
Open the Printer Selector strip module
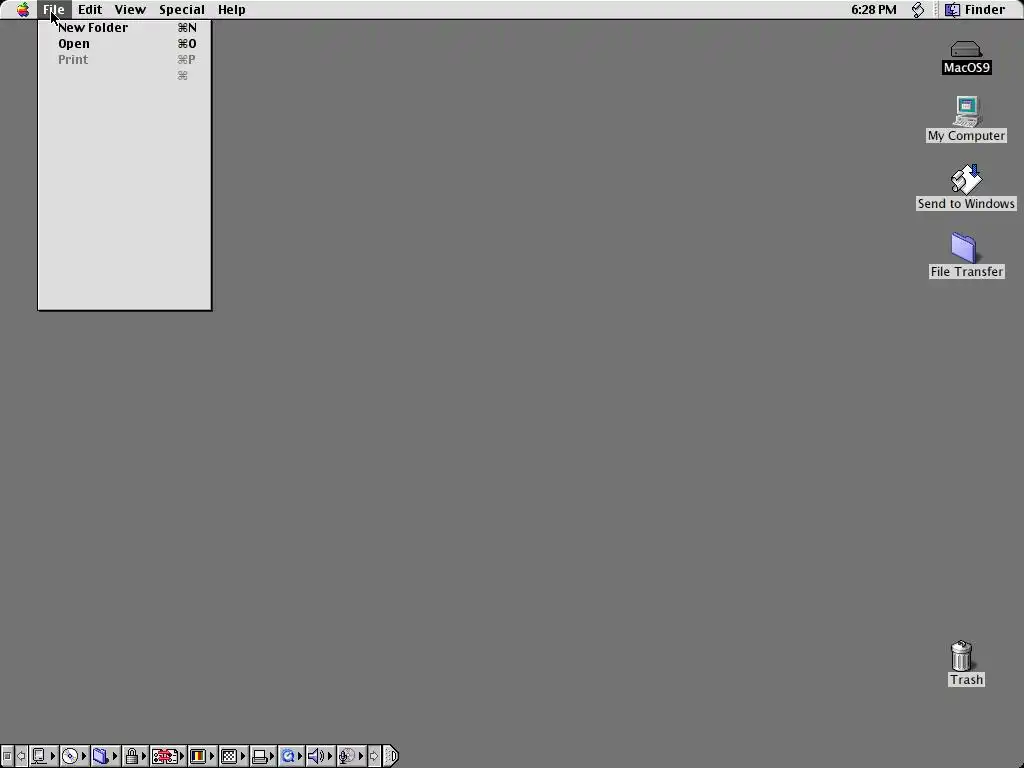263,756
